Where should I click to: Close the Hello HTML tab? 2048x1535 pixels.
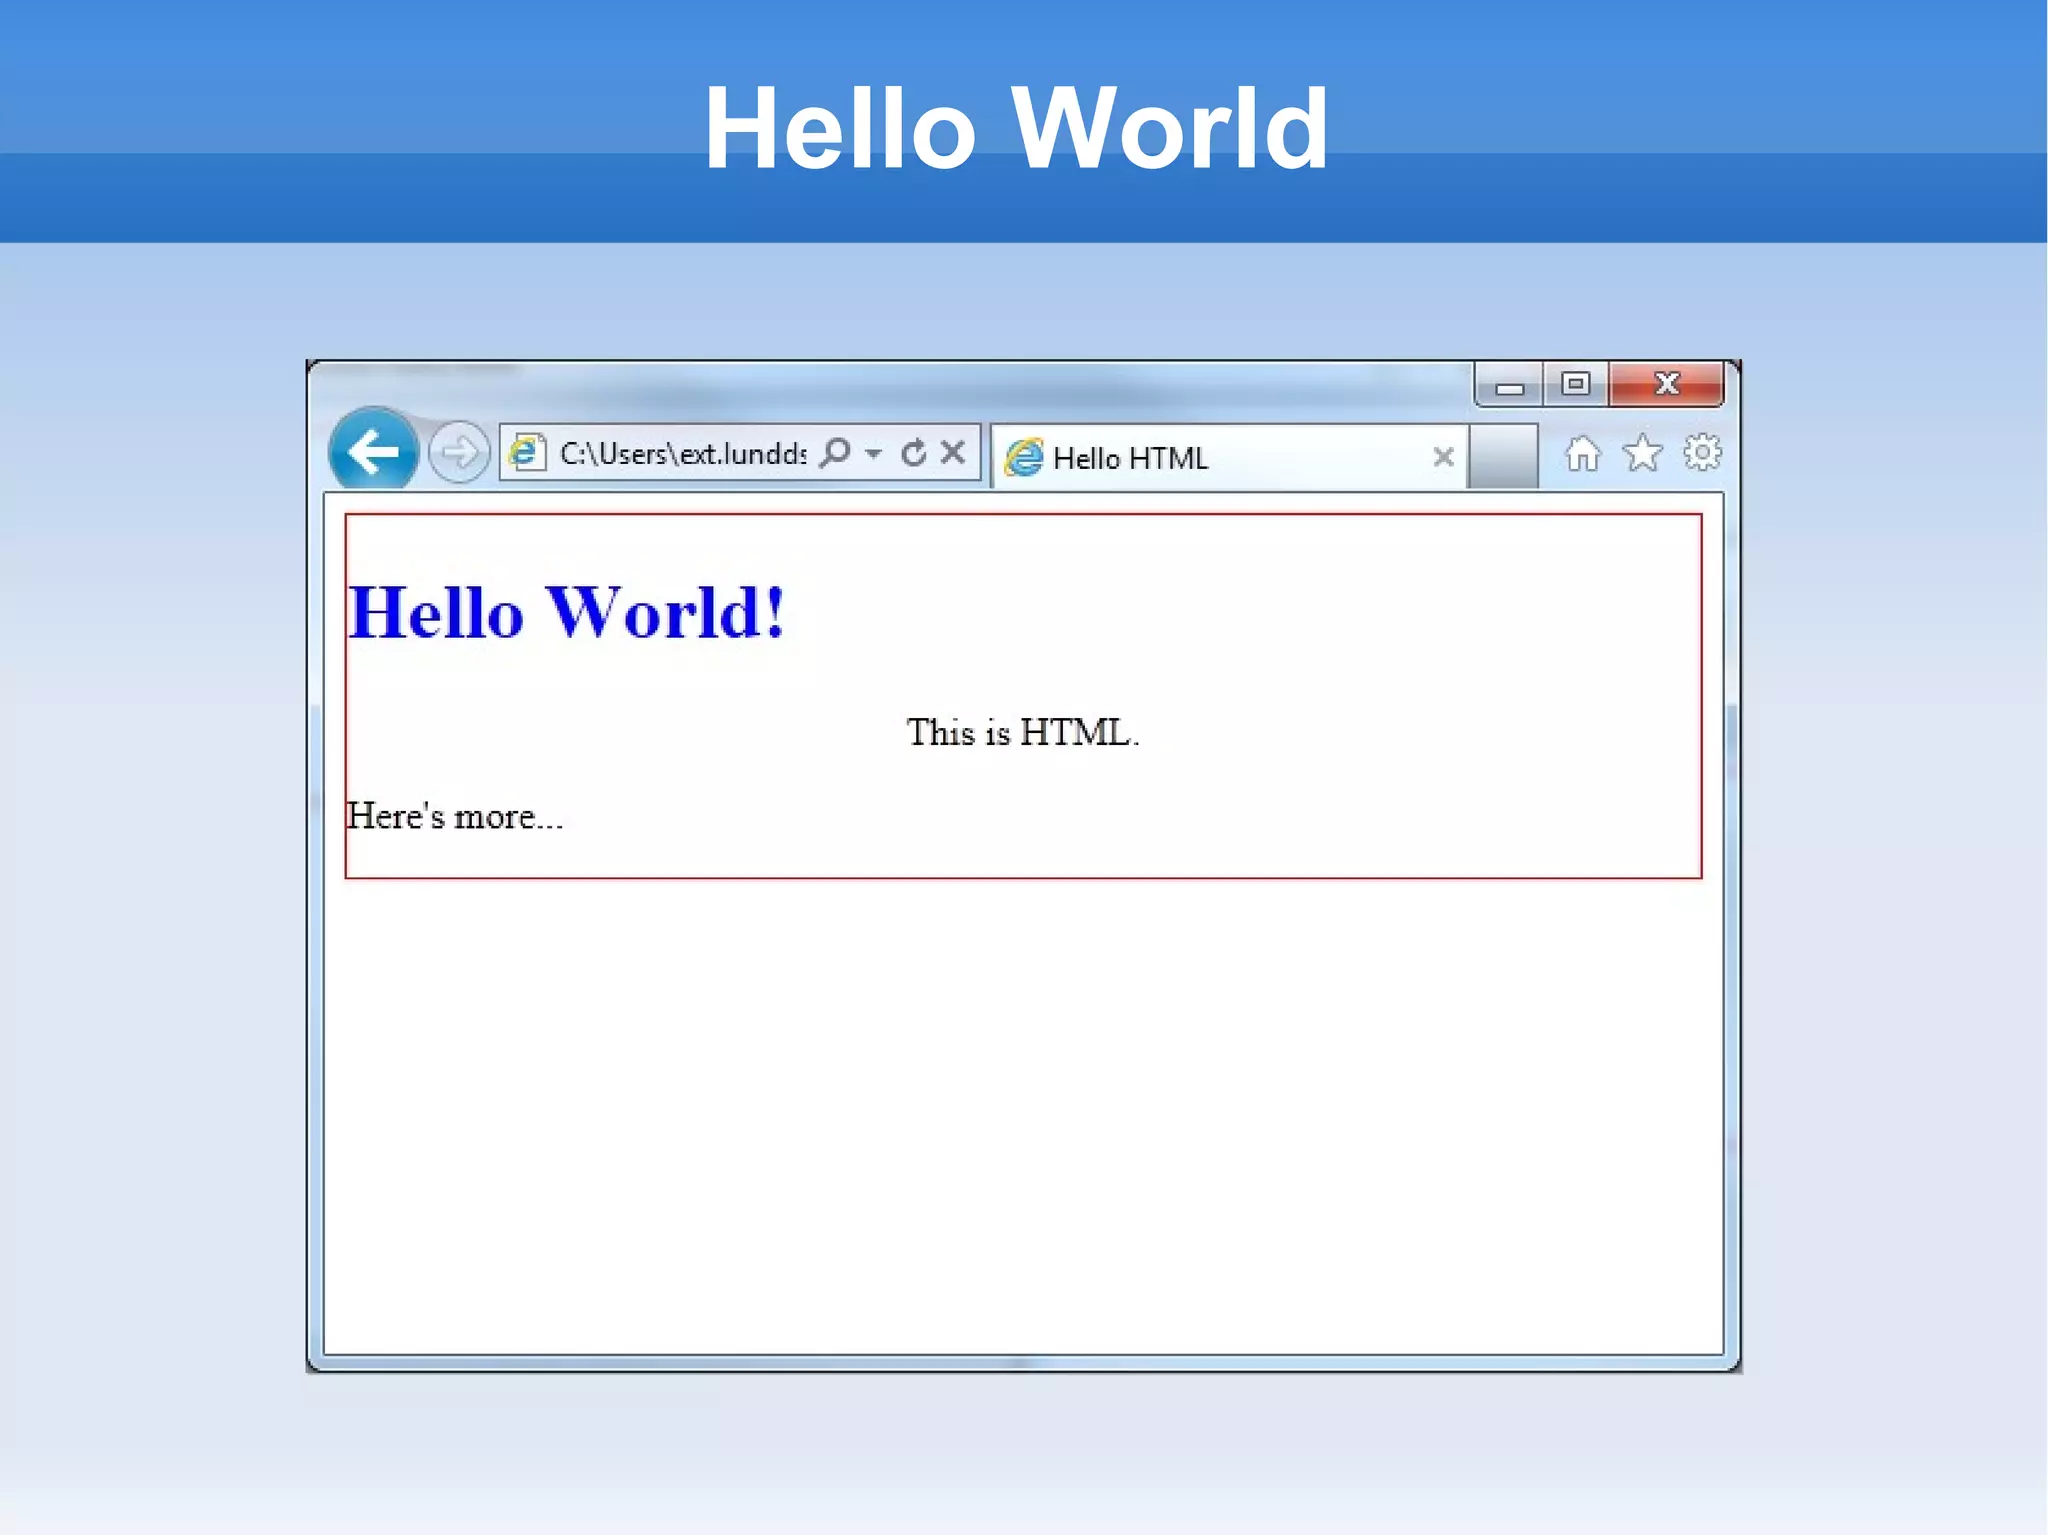click(x=1442, y=457)
